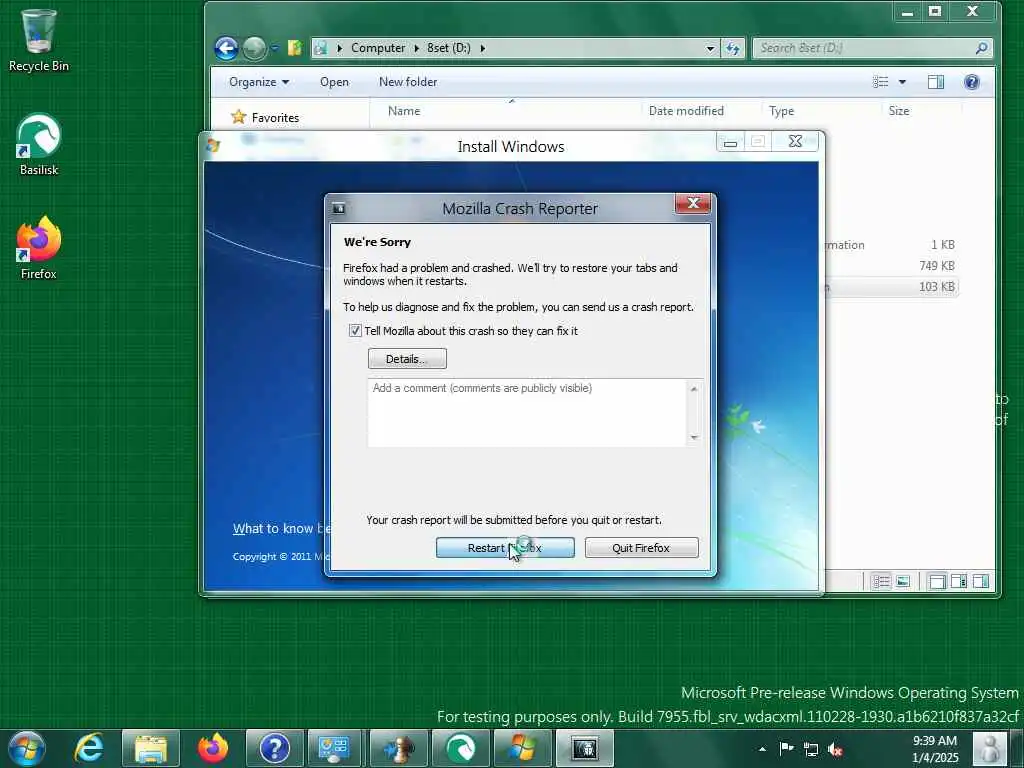Click muted volume tray icon
Screen dimensions: 1024x768
(835, 749)
